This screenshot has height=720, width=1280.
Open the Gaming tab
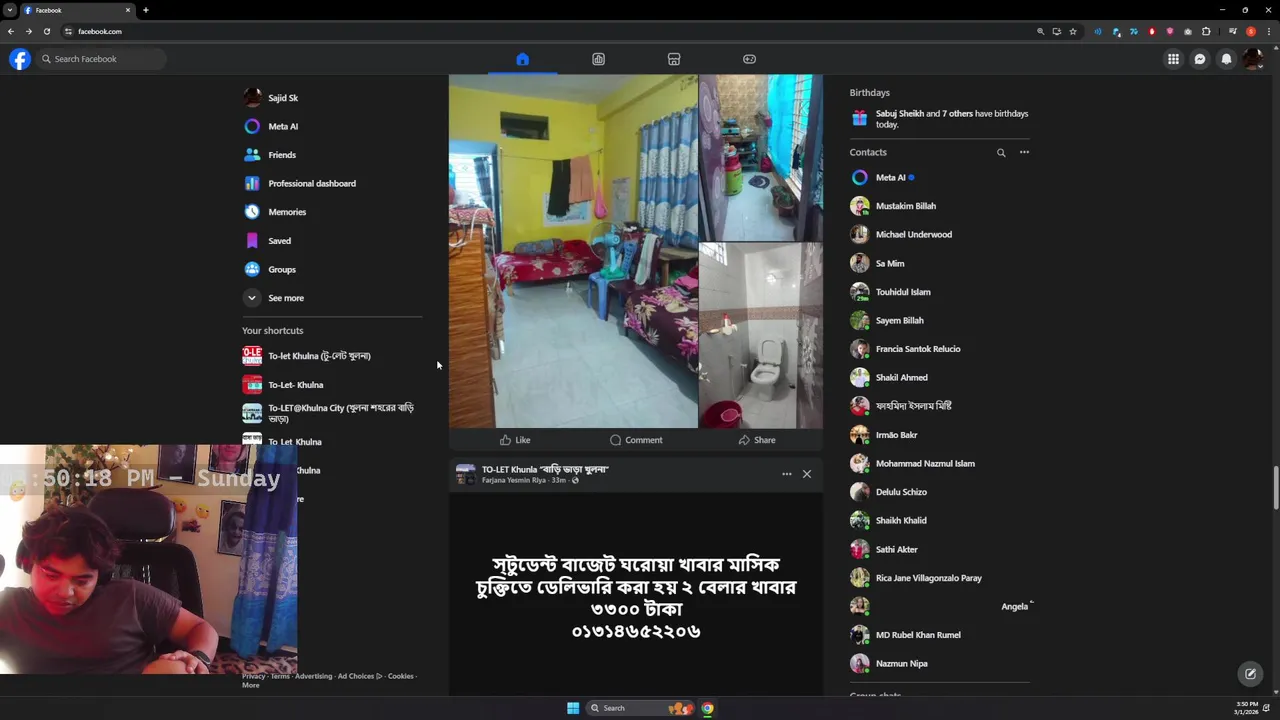point(749,59)
